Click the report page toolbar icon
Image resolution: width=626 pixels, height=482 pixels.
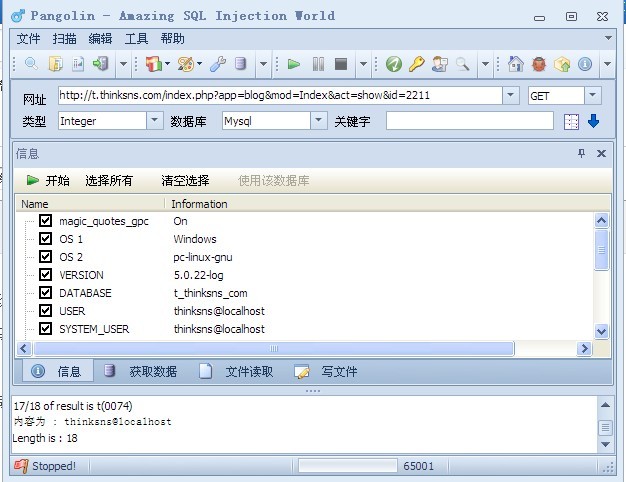78,64
